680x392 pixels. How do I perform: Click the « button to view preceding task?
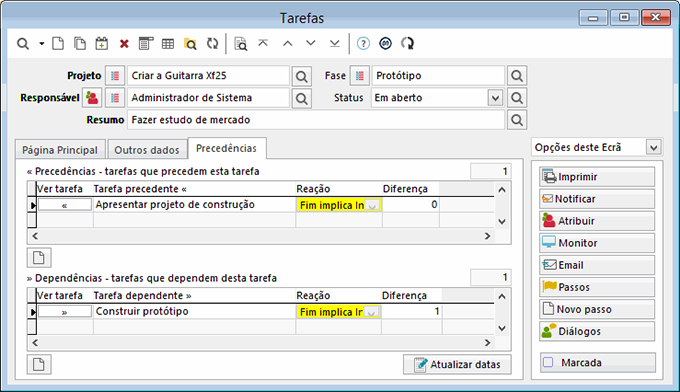pos(65,205)
